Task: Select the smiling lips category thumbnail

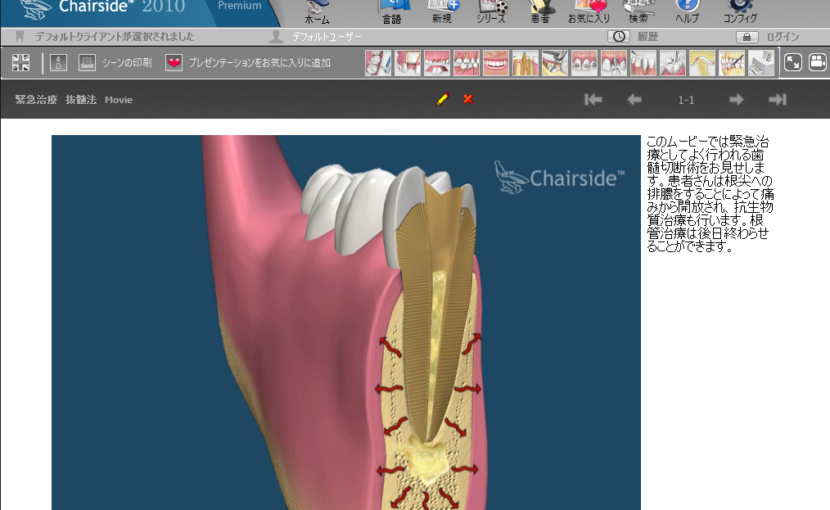Action: click(x=496, y=63)
